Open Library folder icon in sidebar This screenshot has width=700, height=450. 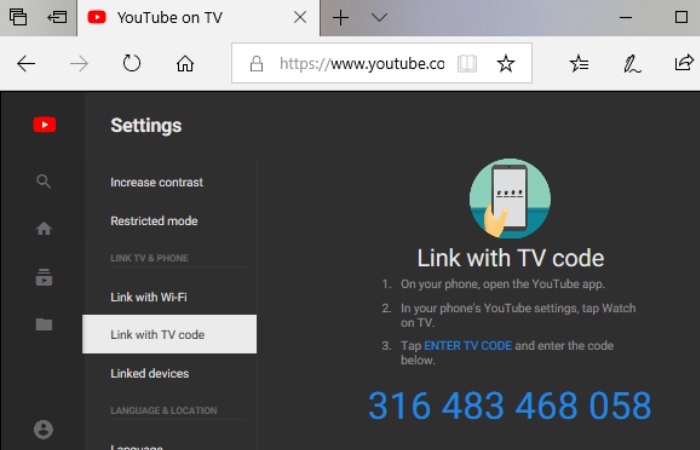(44, 324)
